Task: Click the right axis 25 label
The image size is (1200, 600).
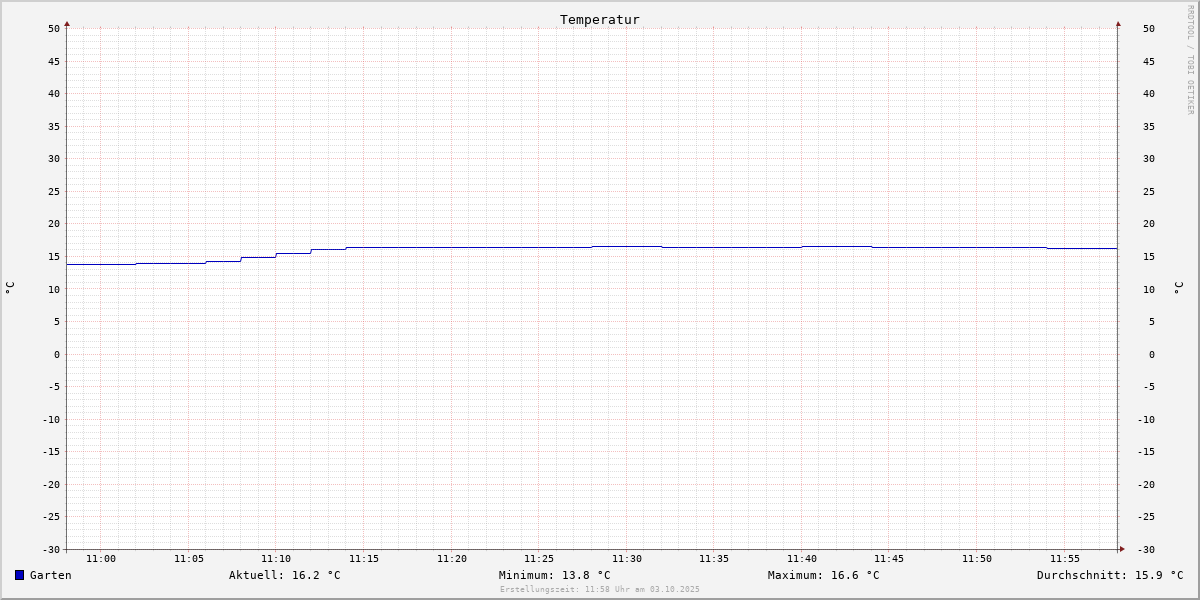Action: pyautogui.click(x=1149, y=192)
